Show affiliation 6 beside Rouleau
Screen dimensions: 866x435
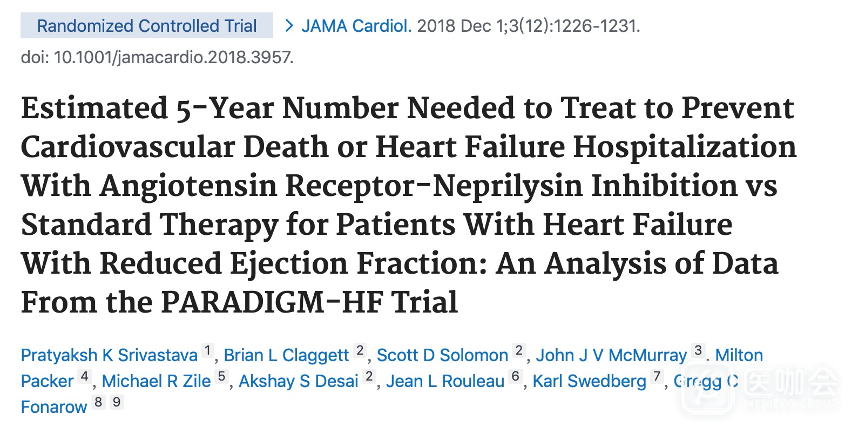pos(516,377)
